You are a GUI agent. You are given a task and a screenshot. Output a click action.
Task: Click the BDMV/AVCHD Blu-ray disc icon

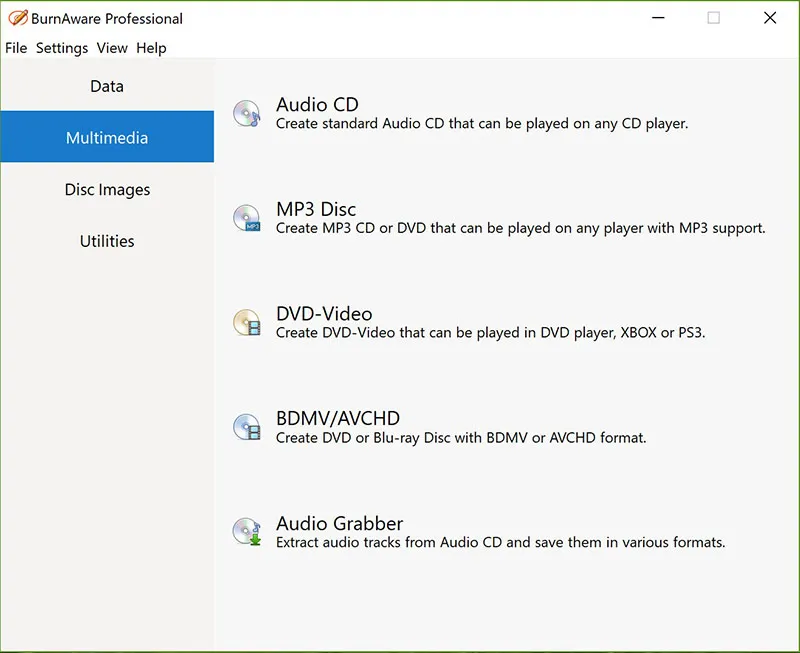pos(247,427)
